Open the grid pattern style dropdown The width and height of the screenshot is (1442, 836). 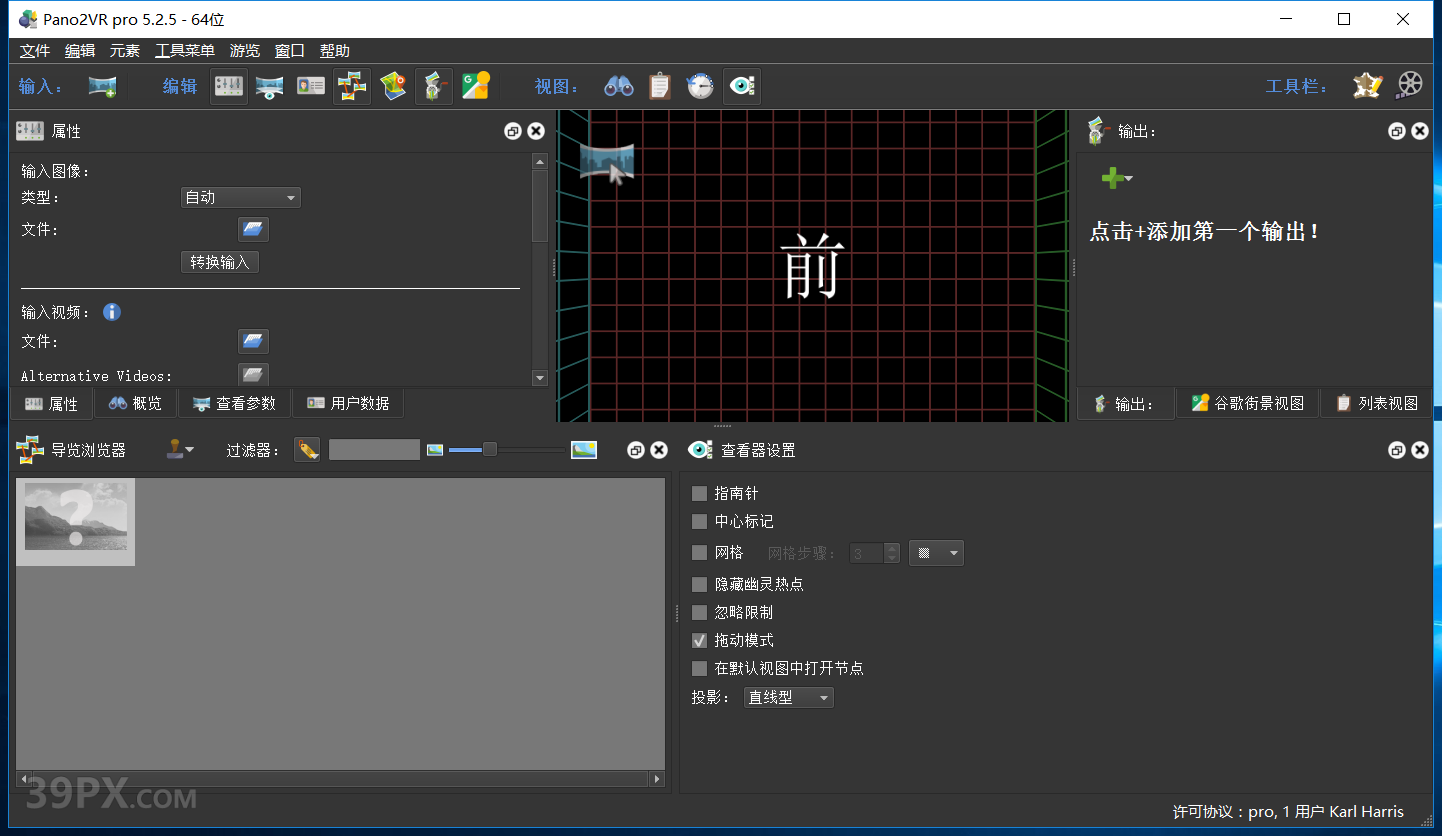coord(936,553)
